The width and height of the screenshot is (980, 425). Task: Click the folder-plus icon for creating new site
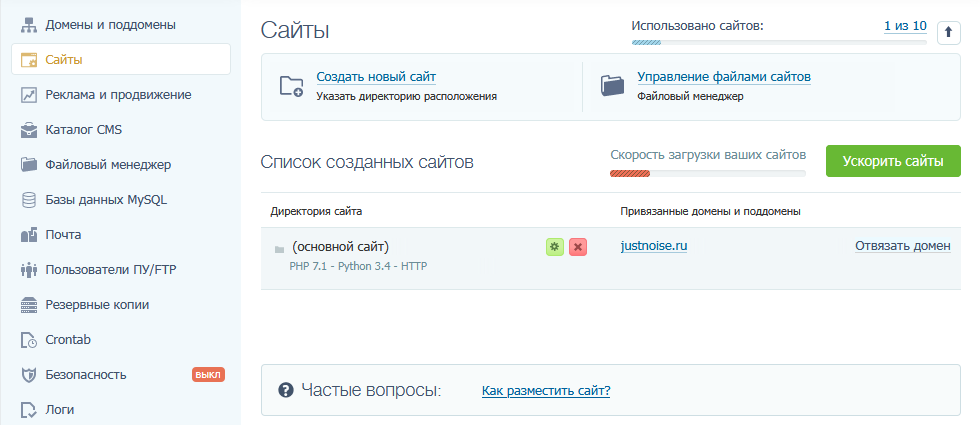291,86
